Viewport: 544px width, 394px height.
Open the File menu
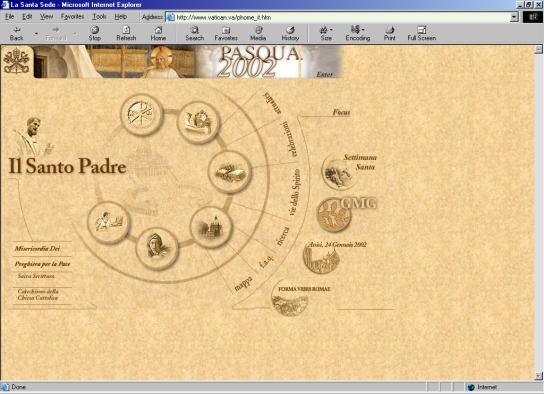pyautogui.click(x=9, y=16)
